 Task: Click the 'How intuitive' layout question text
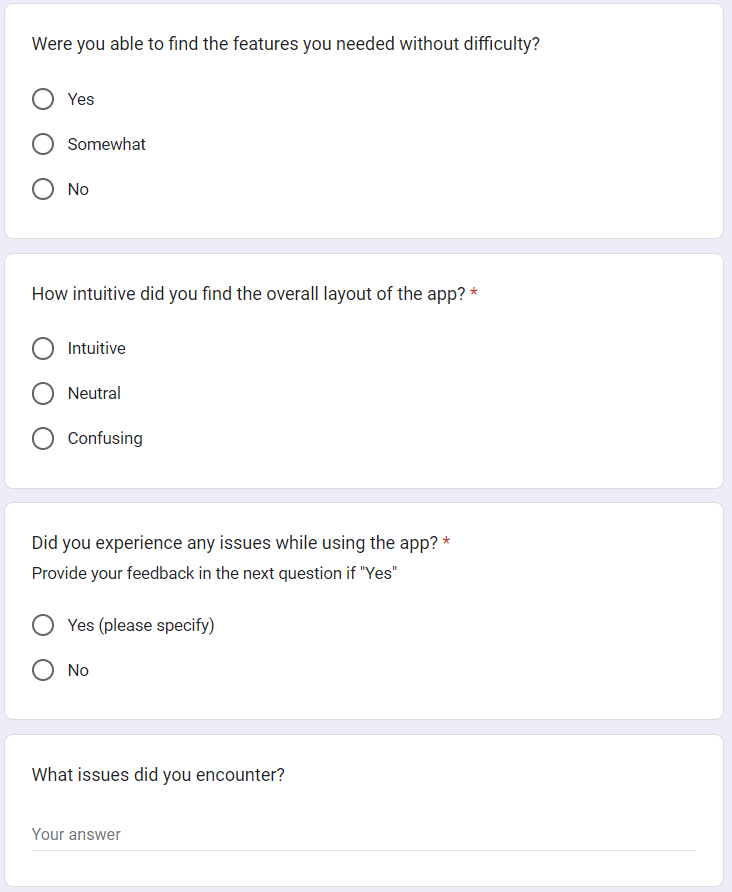(248, 294)
